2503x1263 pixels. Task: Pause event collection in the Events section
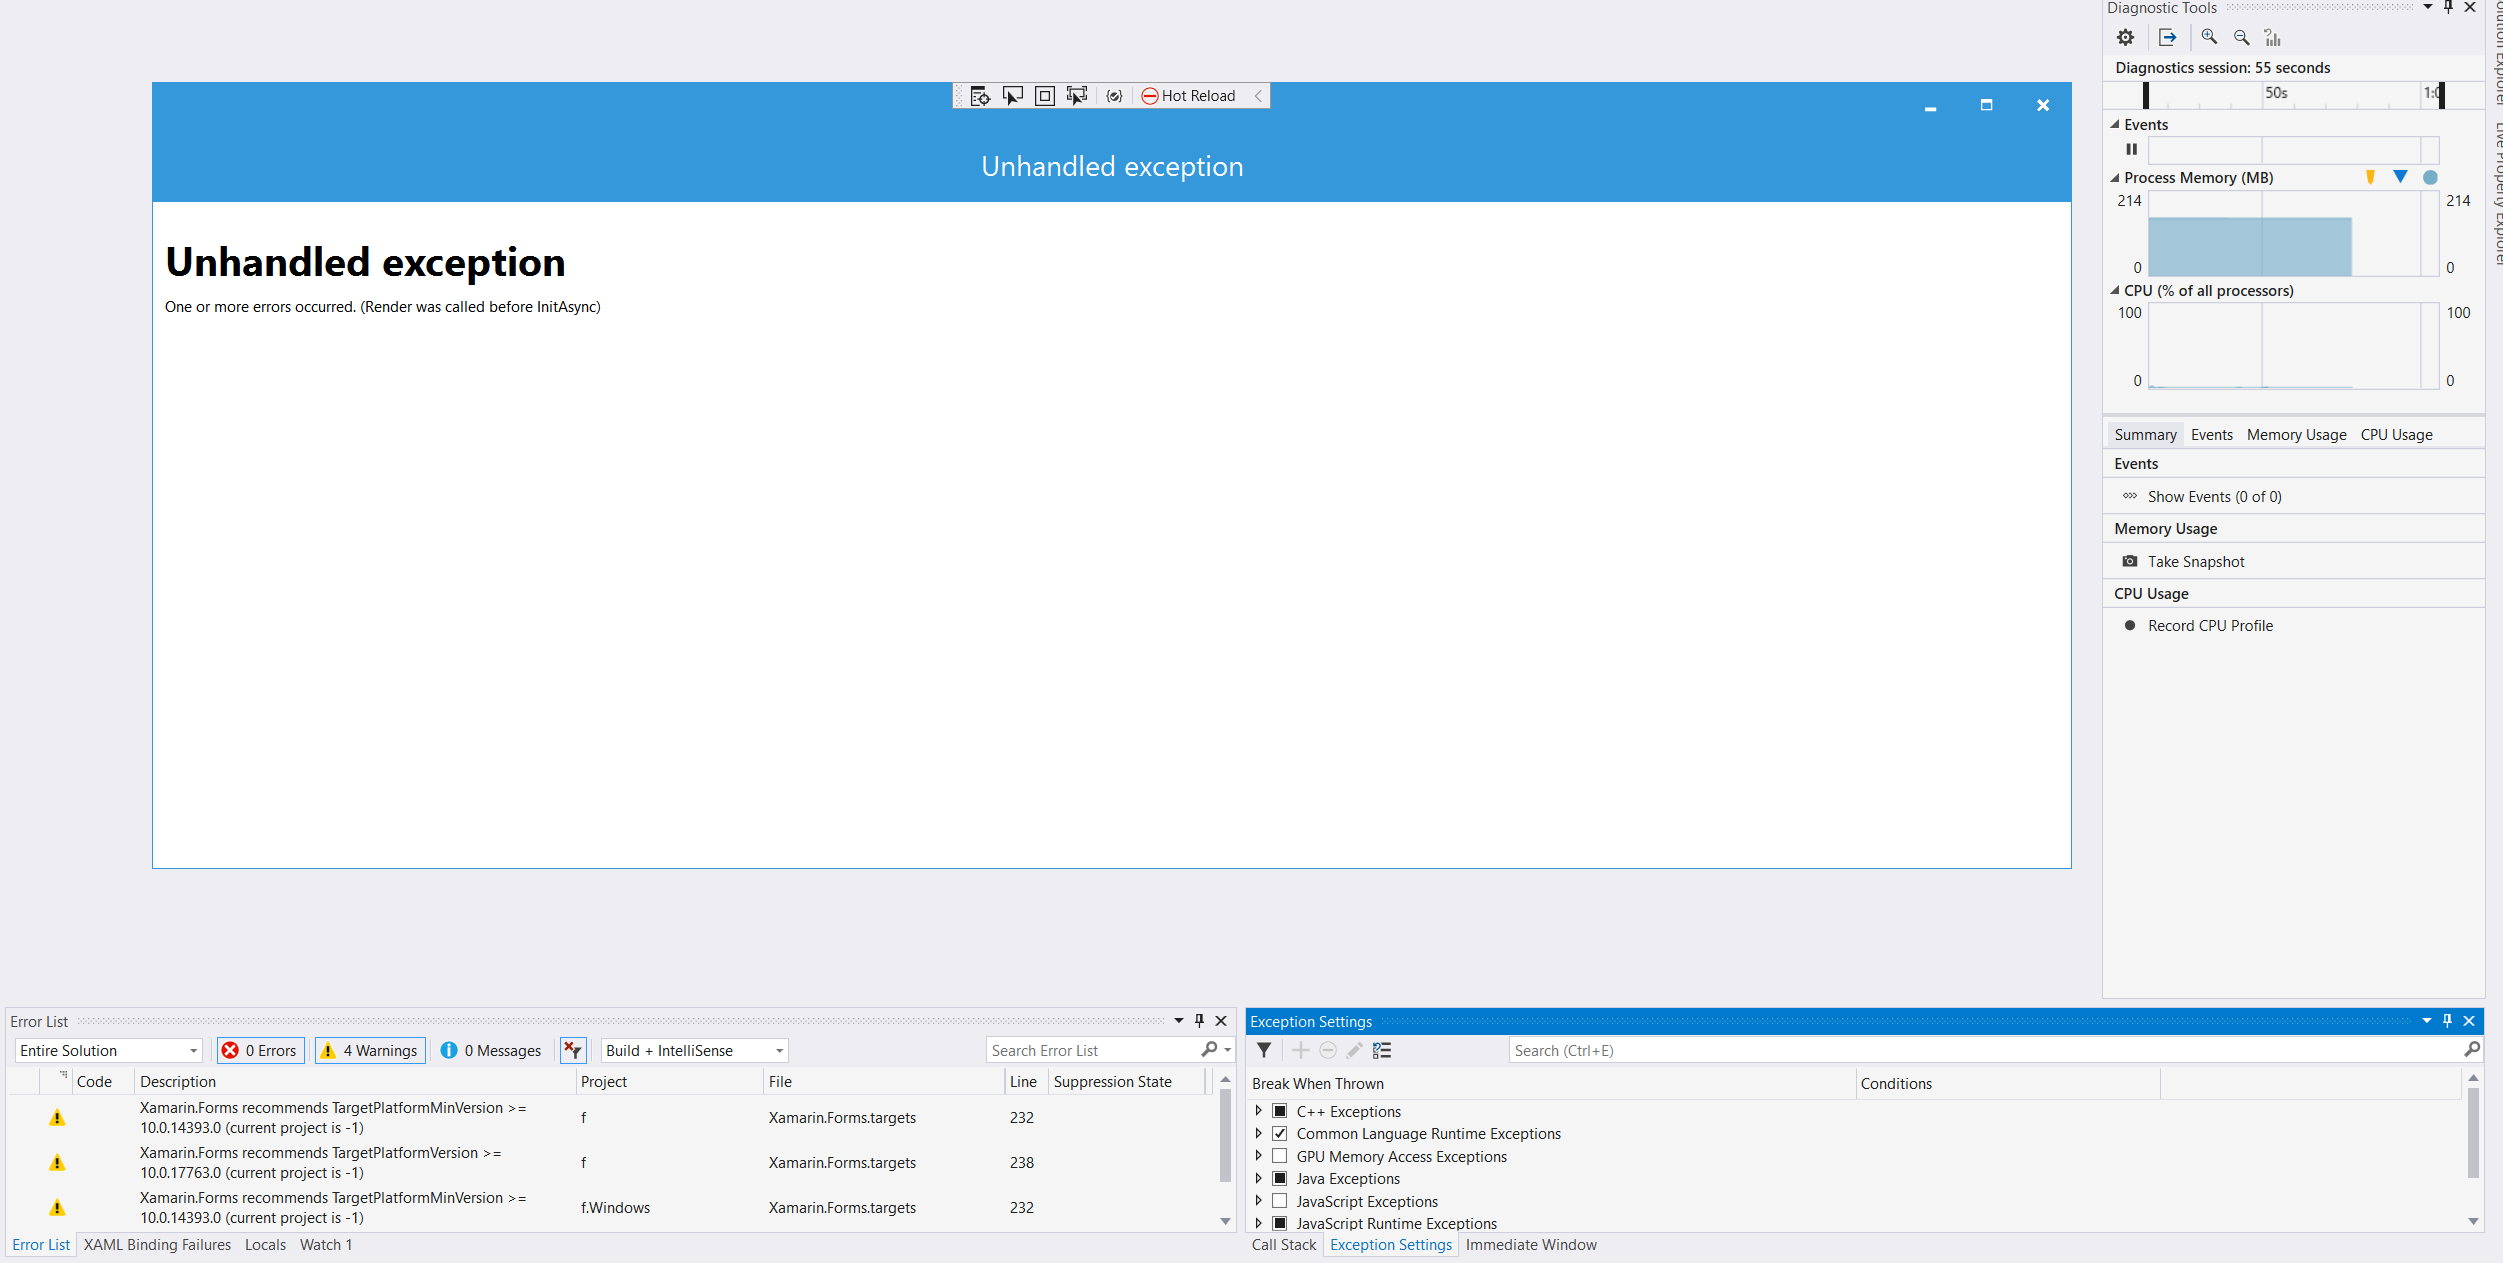(x=2131, y=149)
